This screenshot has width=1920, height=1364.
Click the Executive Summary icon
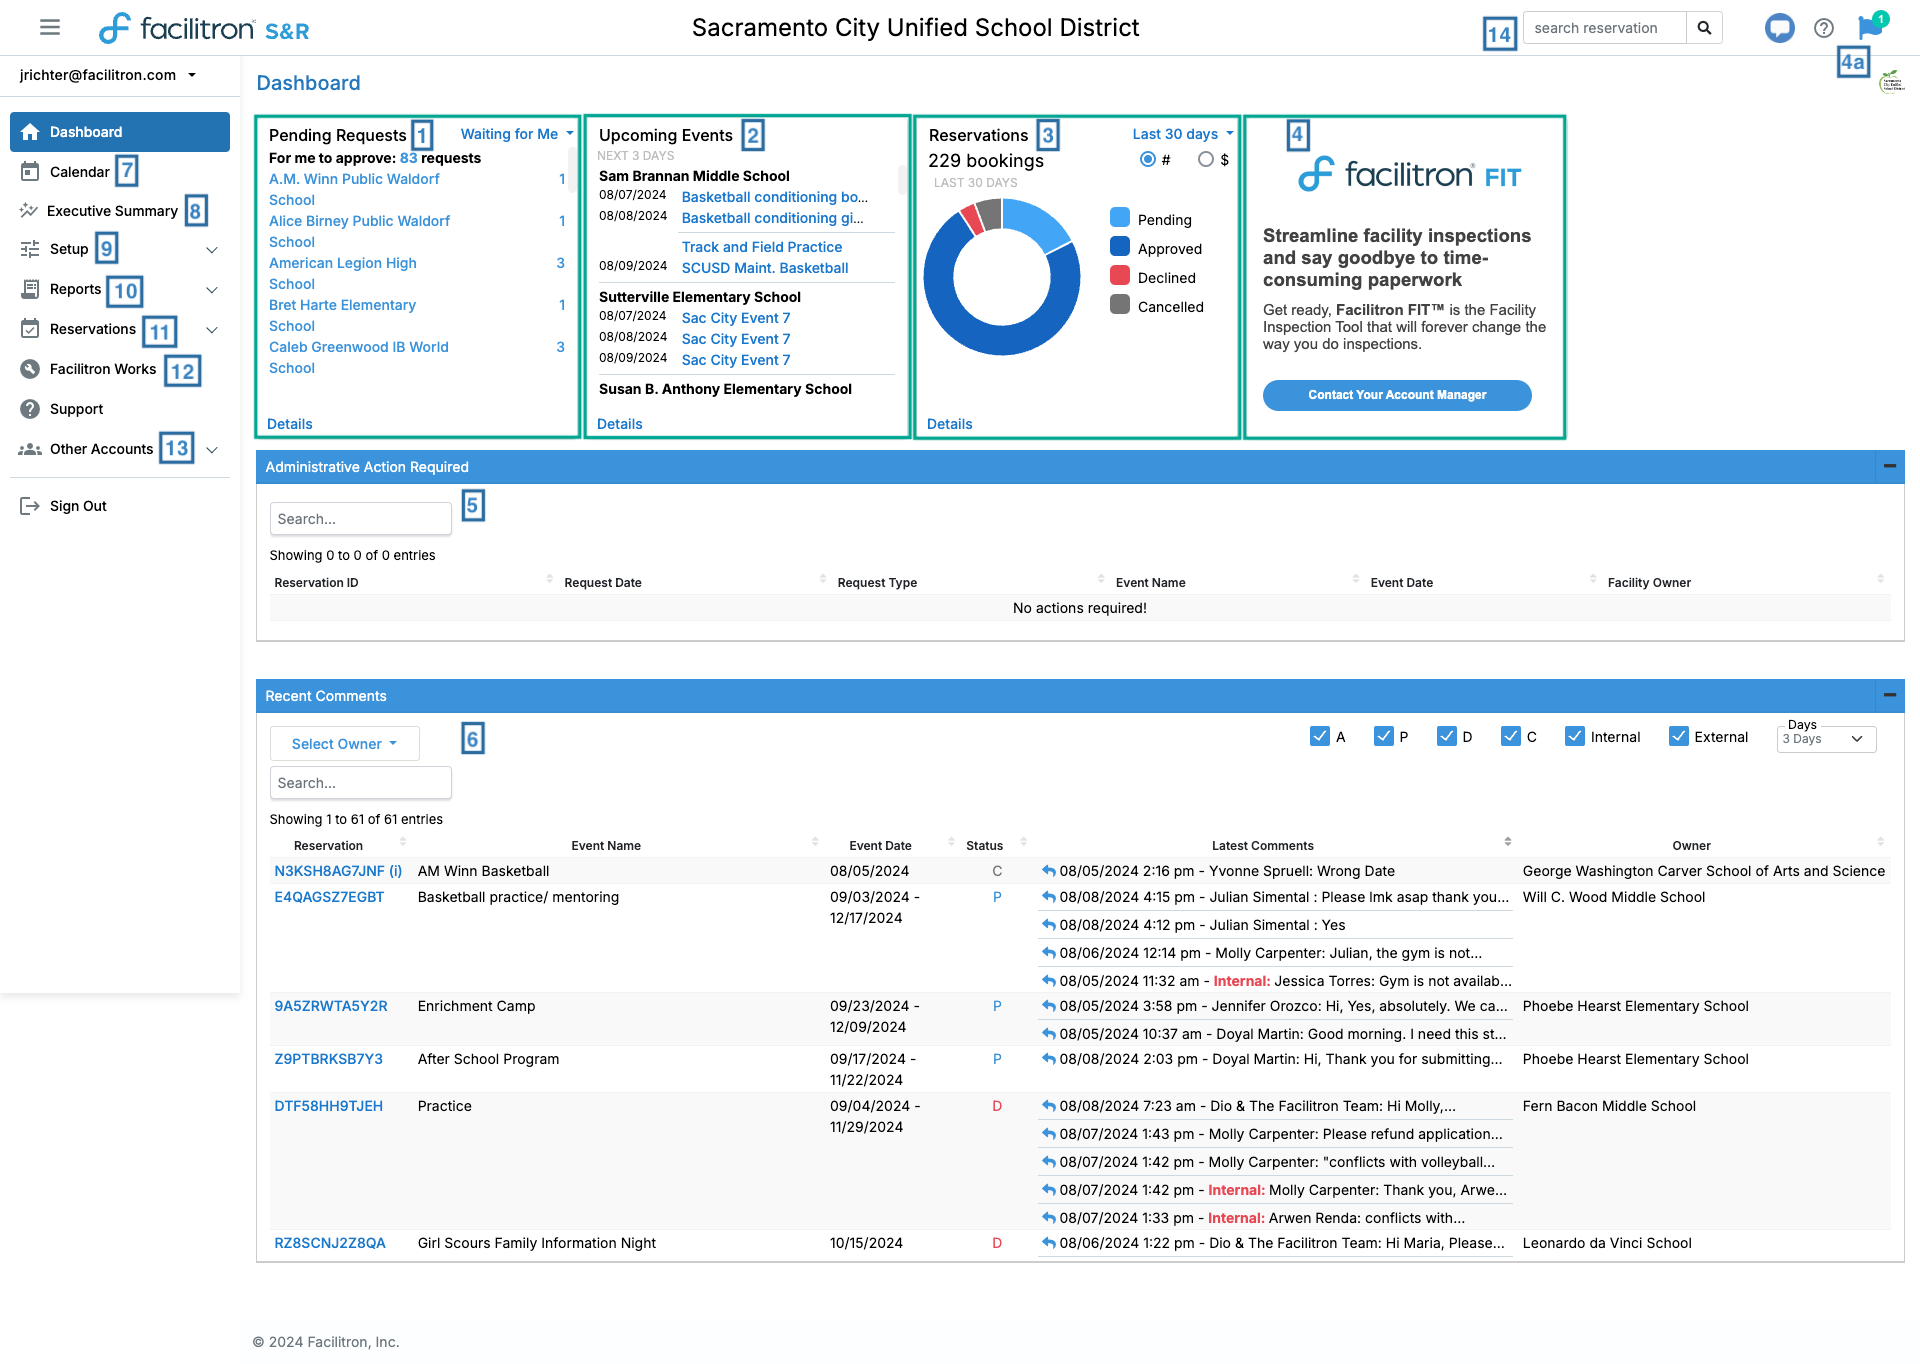tap(28, 210)
